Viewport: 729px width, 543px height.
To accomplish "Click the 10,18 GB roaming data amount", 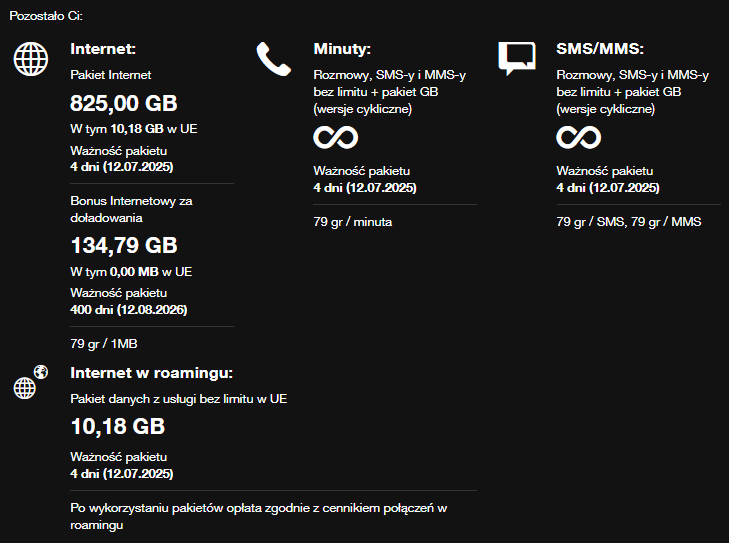I will point(117,426).
